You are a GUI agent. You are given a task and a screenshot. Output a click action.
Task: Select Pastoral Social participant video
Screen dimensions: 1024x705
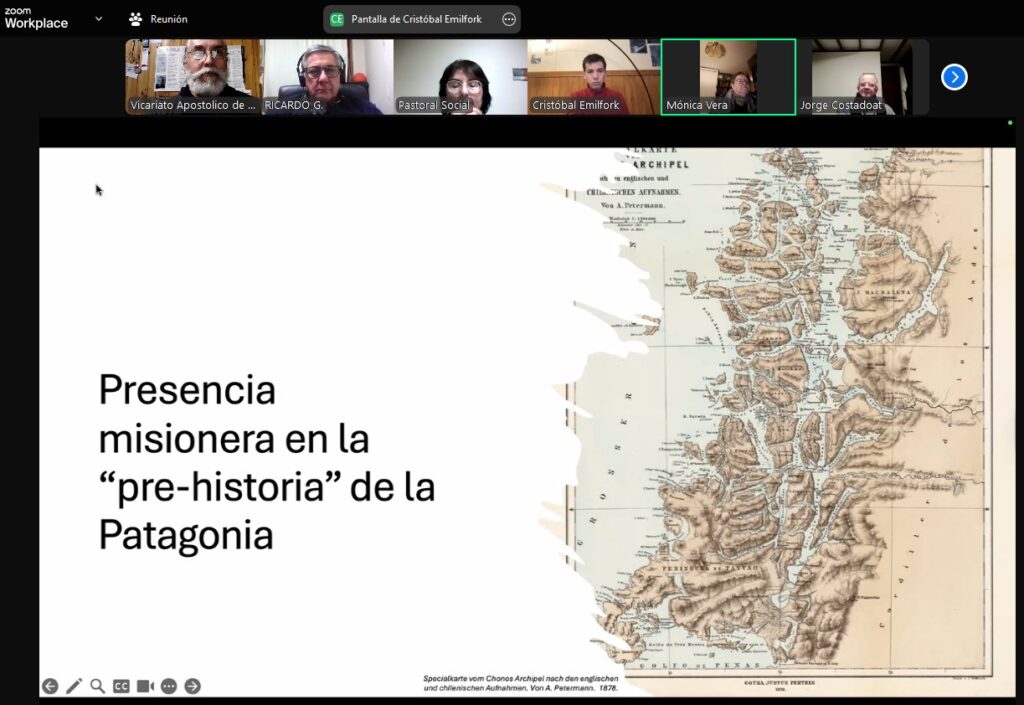(x=460, y=77)
